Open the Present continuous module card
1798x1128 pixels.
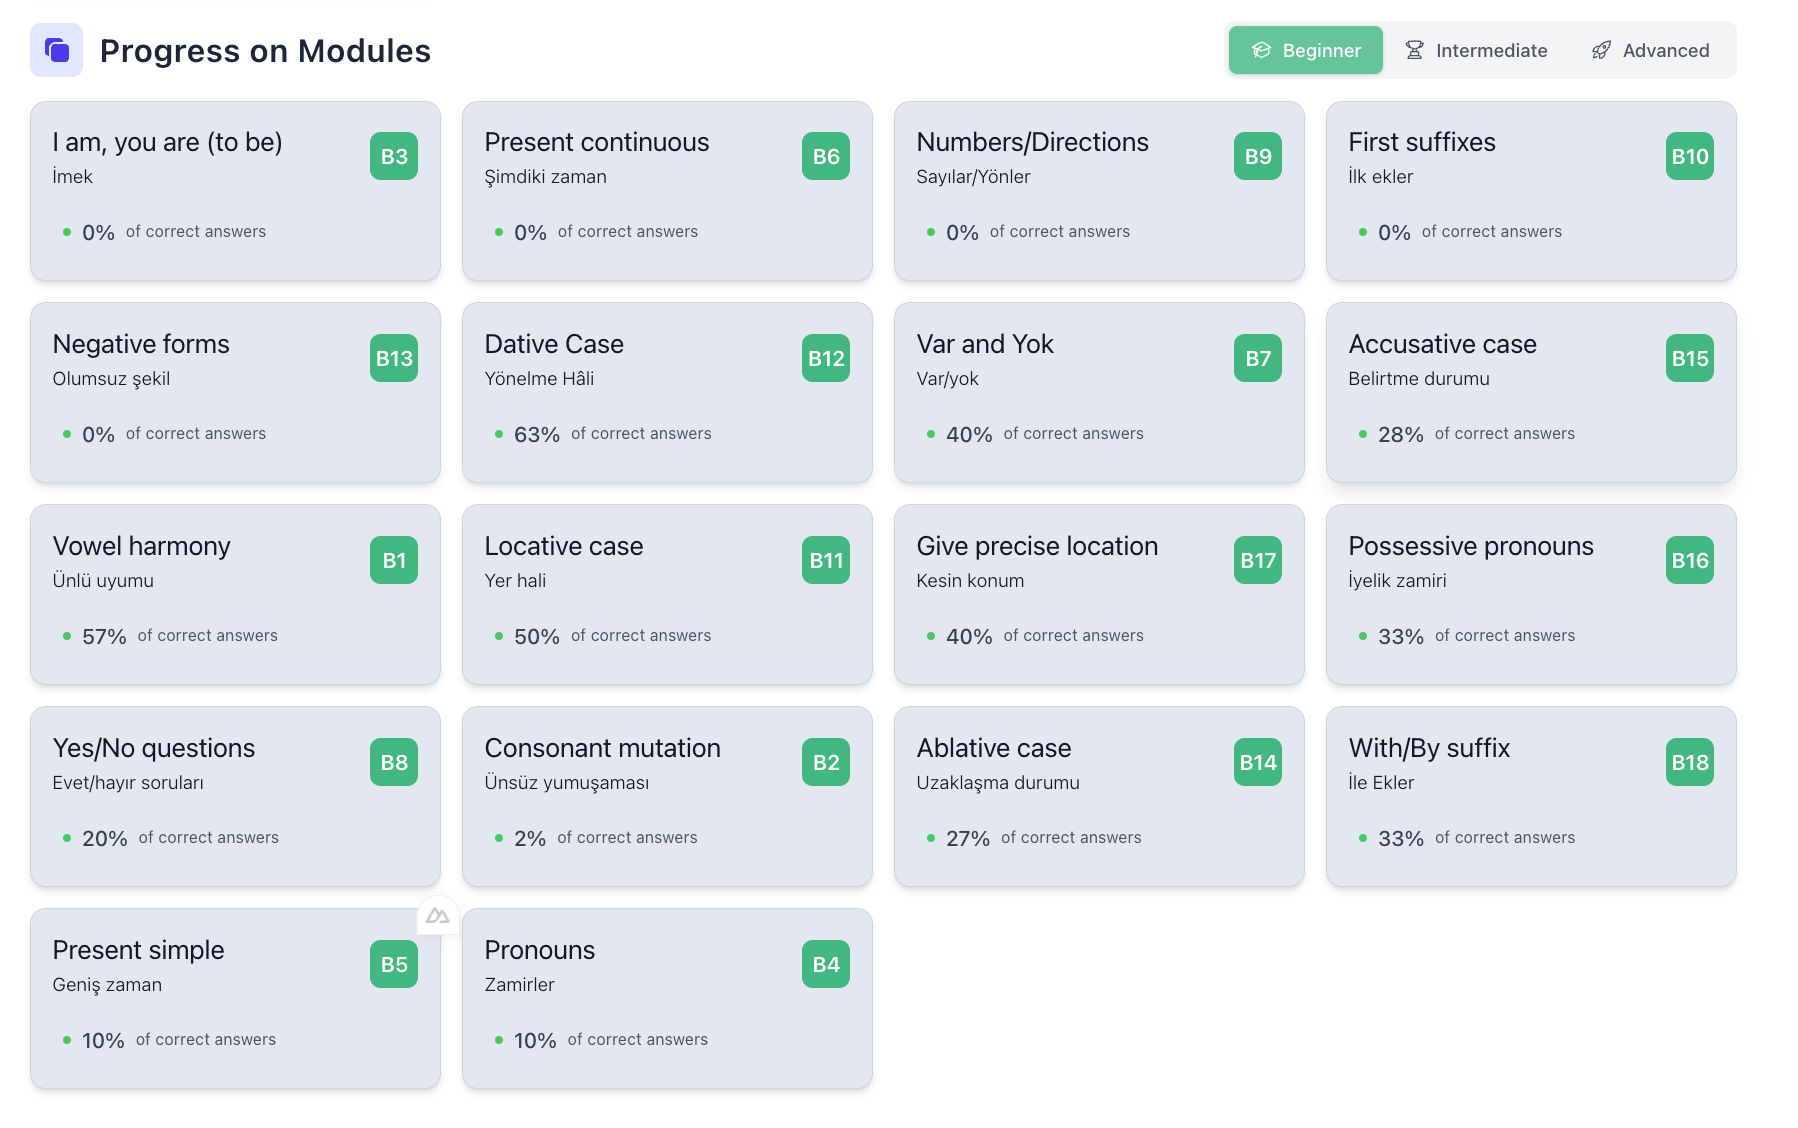(667, 190)
